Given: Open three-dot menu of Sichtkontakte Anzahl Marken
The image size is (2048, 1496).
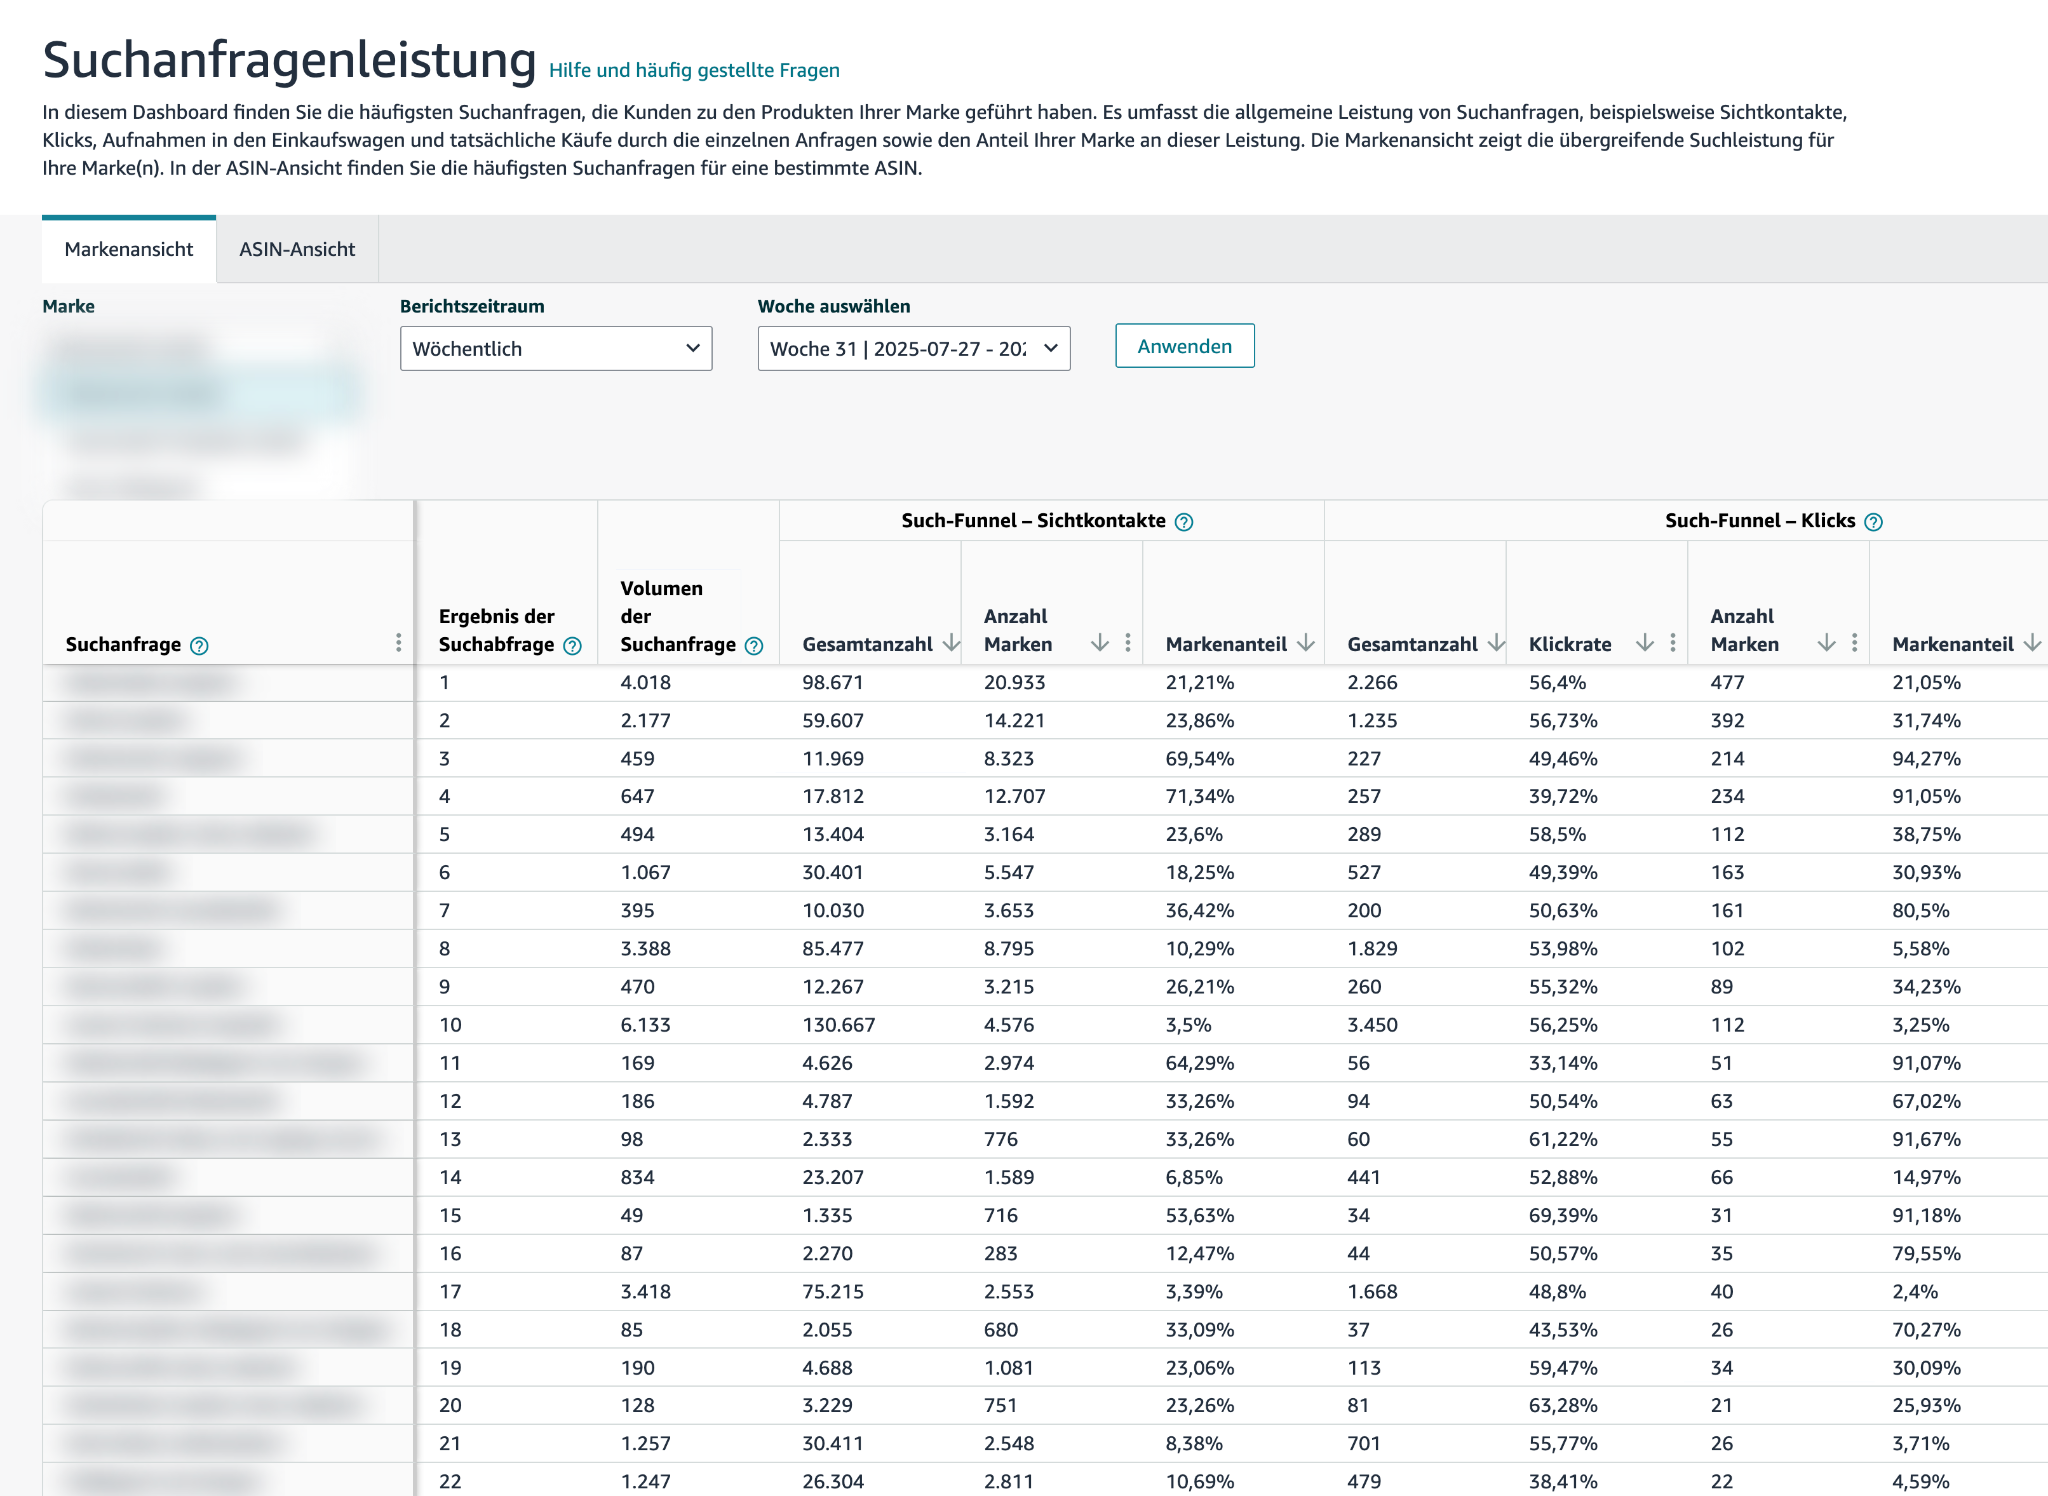Looking at the screenshot, I should pos(1128,643).
